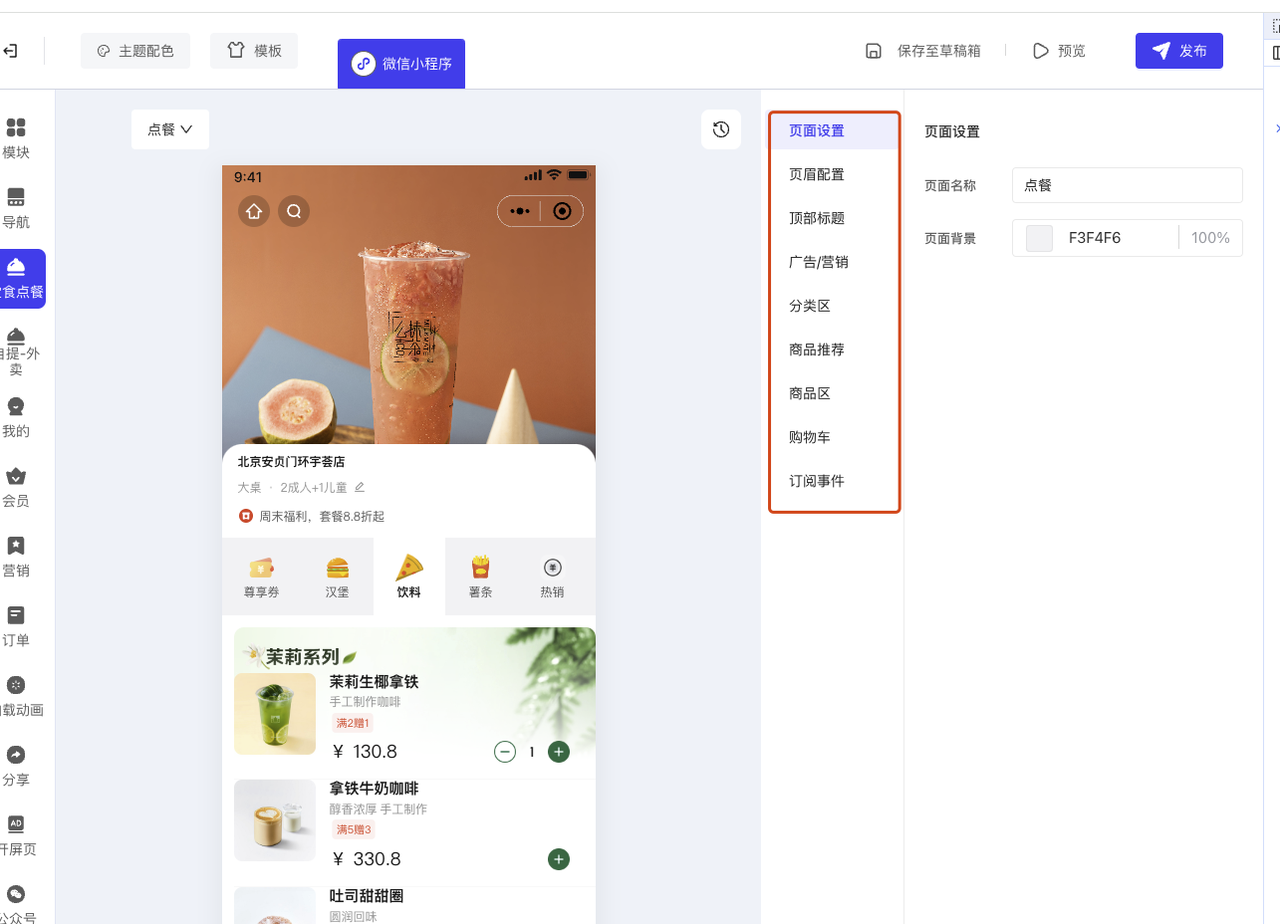The height and width of the screenshot is (924, 1280).
Task: Click the home icon in phone preview
Action: pos(254,211)
